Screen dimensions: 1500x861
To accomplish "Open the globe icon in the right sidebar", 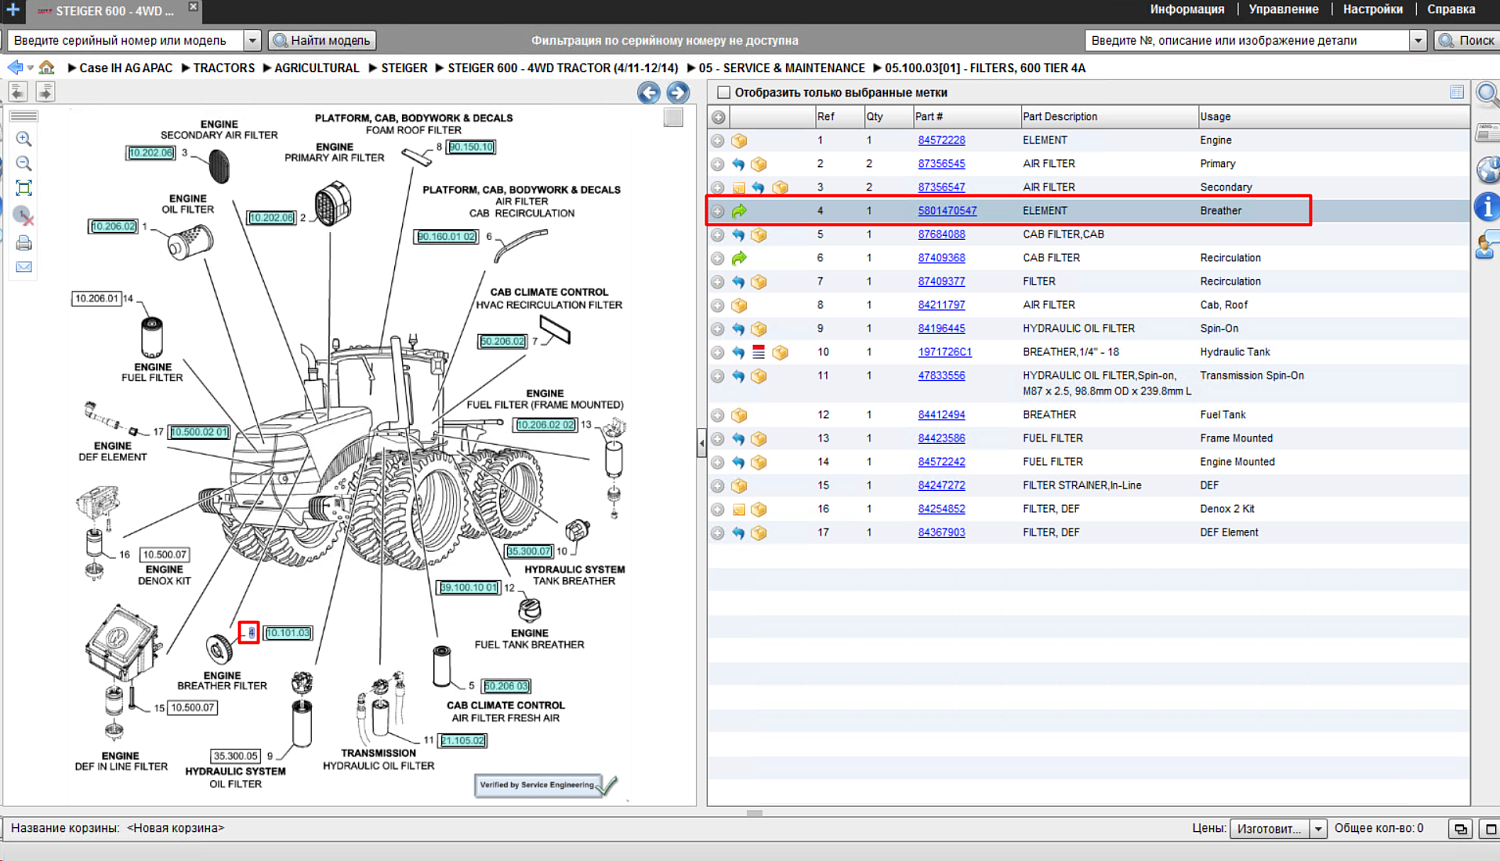I will click(x=1488, y=170).
